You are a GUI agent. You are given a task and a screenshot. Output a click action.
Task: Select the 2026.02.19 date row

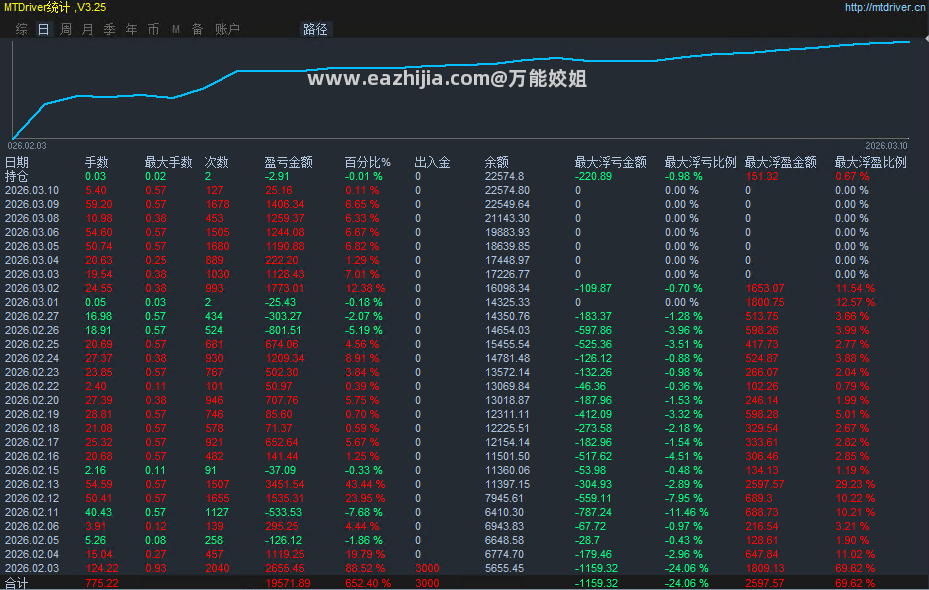pos(32,415)
